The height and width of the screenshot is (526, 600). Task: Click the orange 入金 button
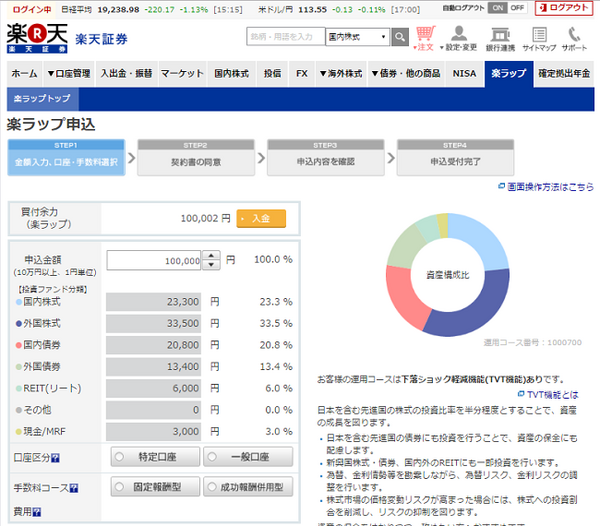point(261,218)
